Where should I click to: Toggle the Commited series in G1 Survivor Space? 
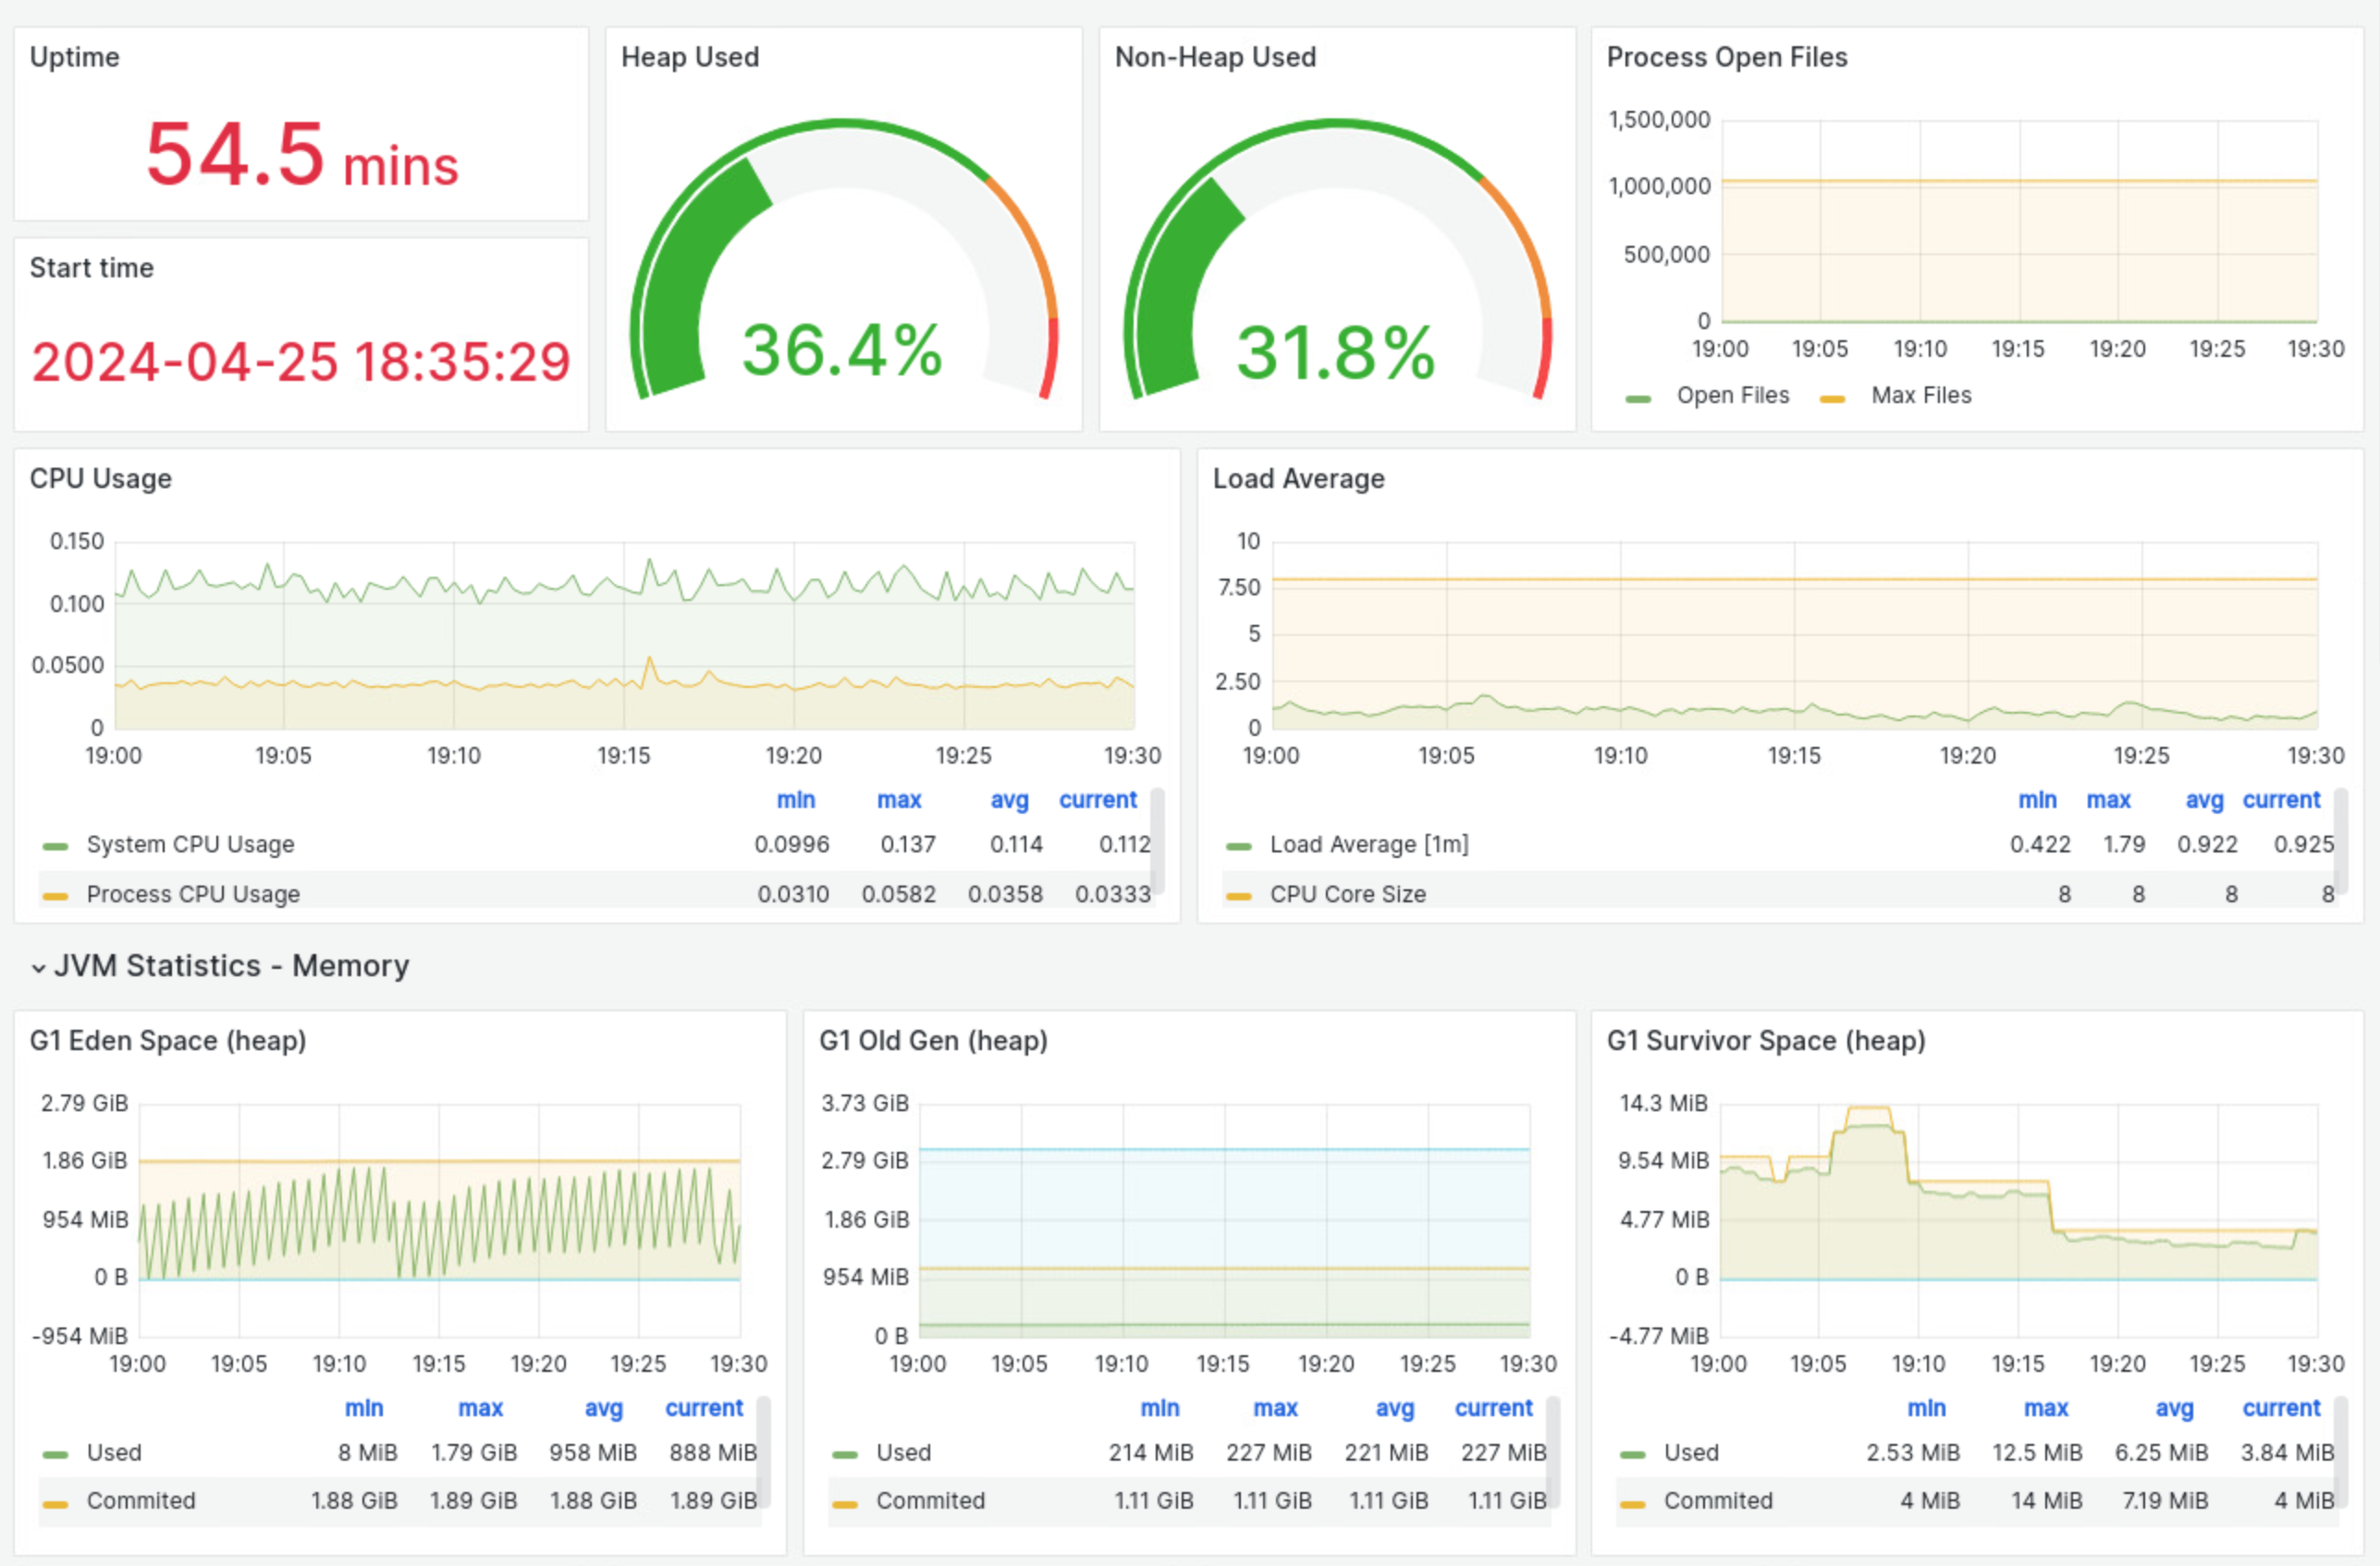1718,1501
